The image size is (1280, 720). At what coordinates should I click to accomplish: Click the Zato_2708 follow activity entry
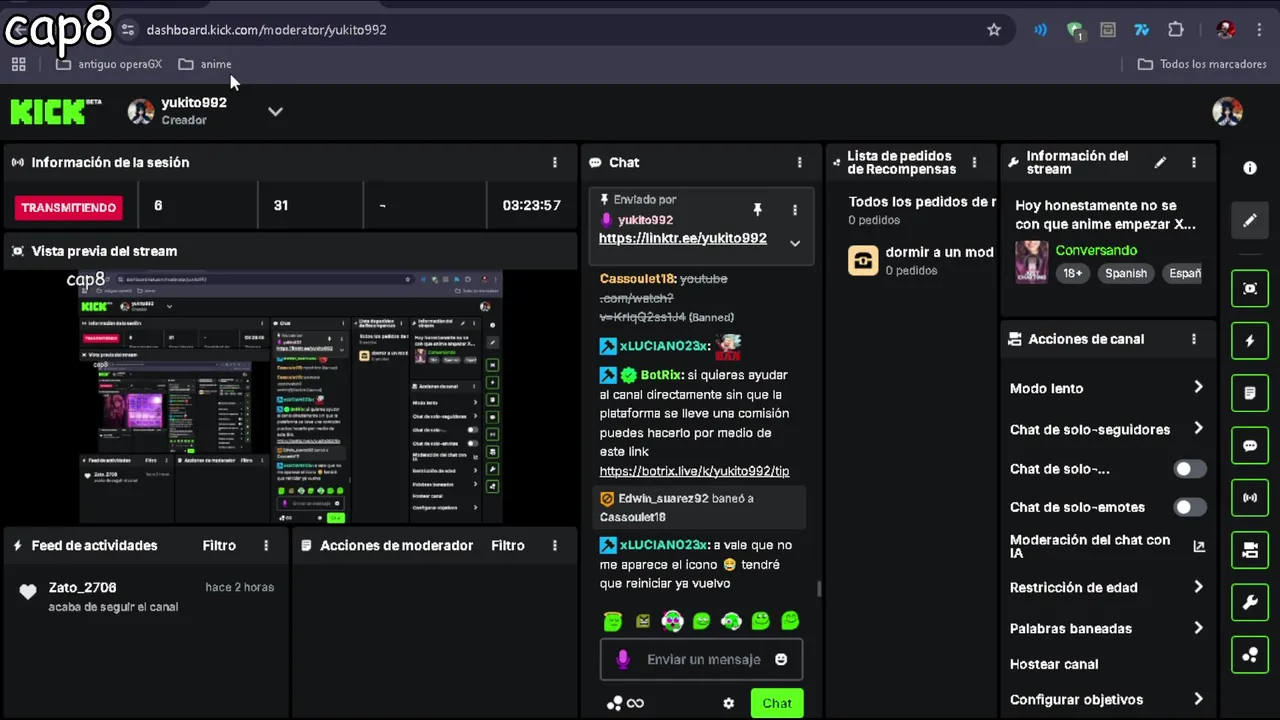pyautogui.click(x=145, y=596)
